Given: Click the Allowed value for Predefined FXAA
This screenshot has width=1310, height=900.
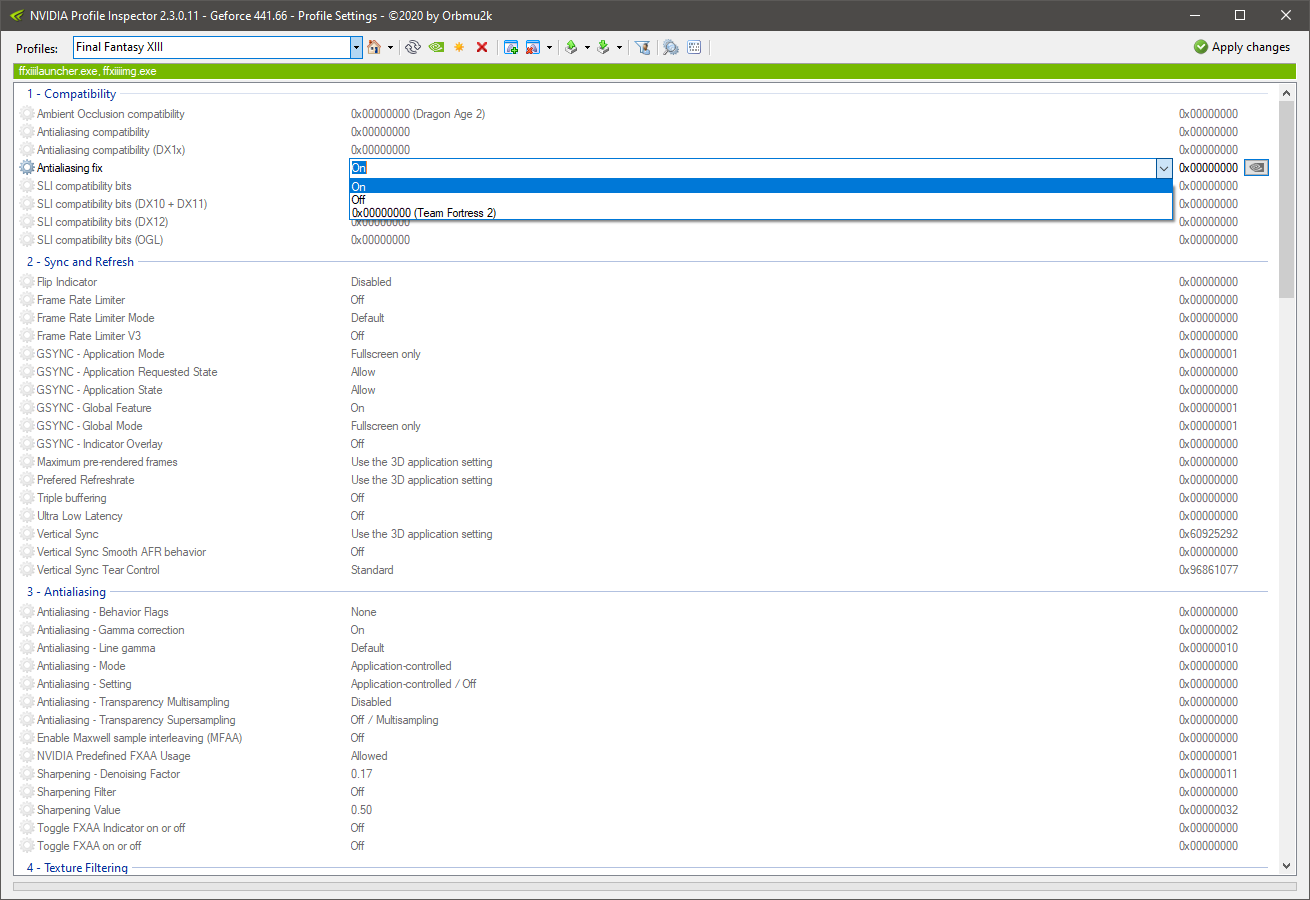Looking at the screenshot, I should click(369, 756).
